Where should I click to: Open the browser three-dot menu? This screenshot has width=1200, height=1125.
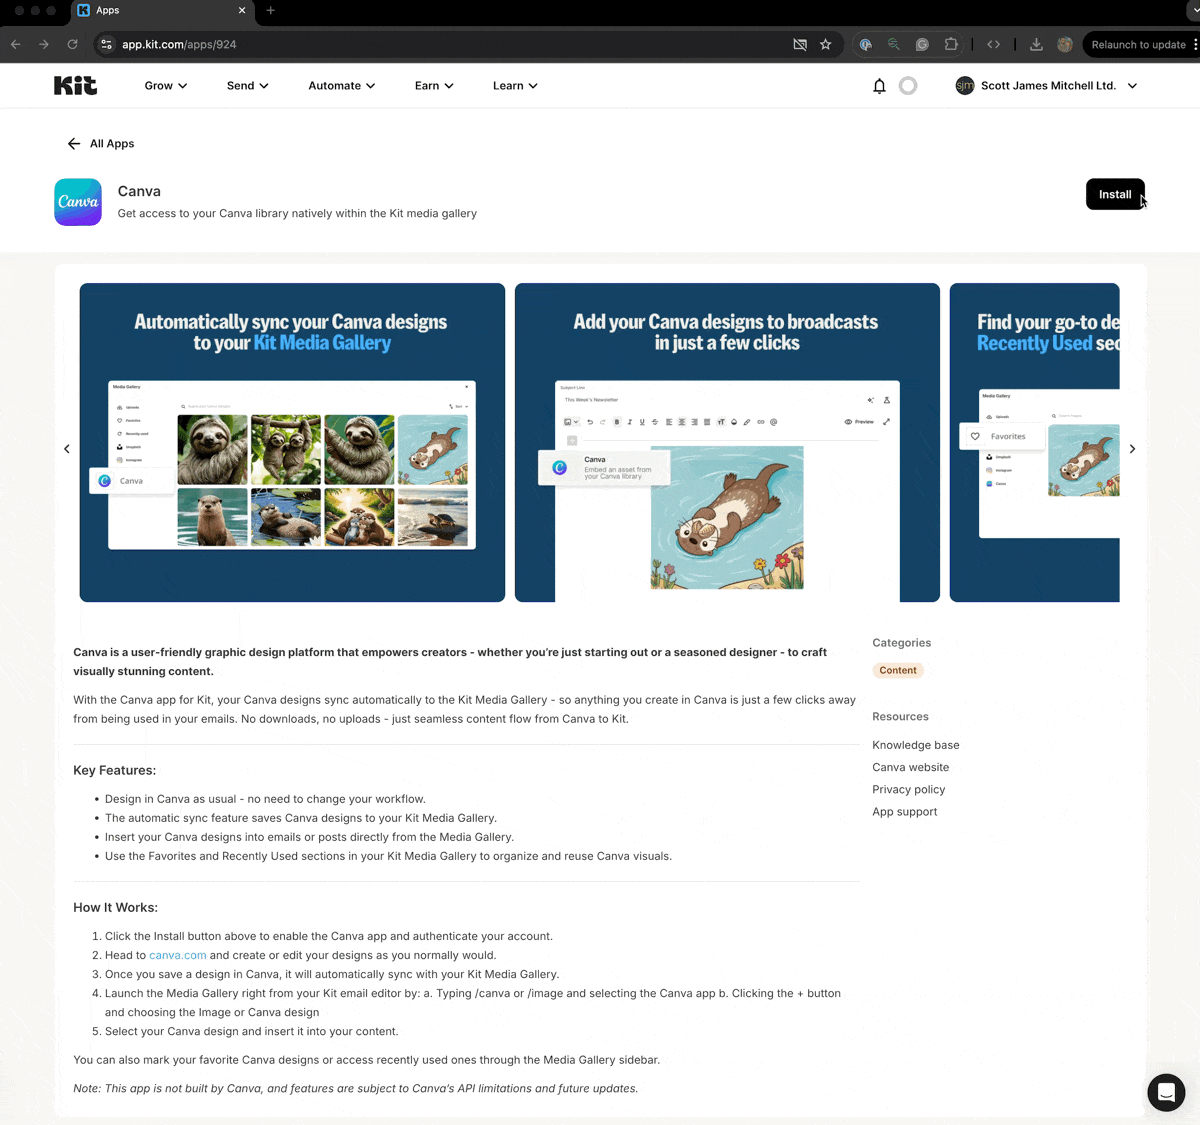1195,45
